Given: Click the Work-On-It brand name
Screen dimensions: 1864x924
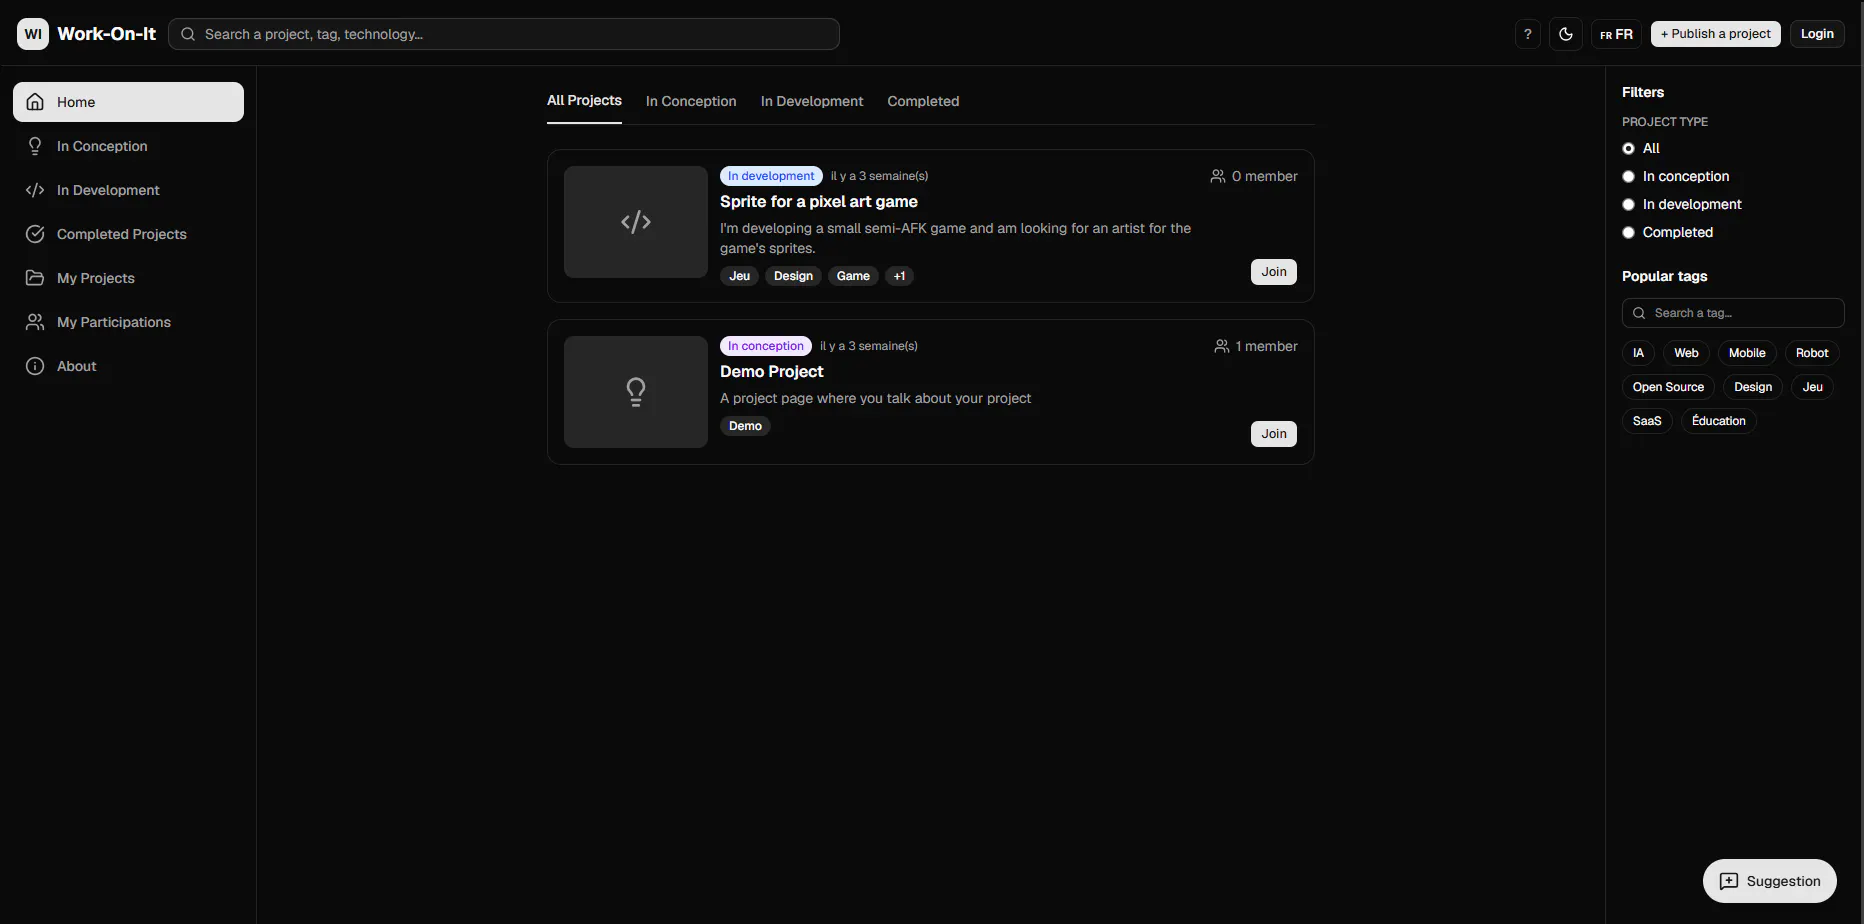Looking at the screenshot, I should pos(107,34).
